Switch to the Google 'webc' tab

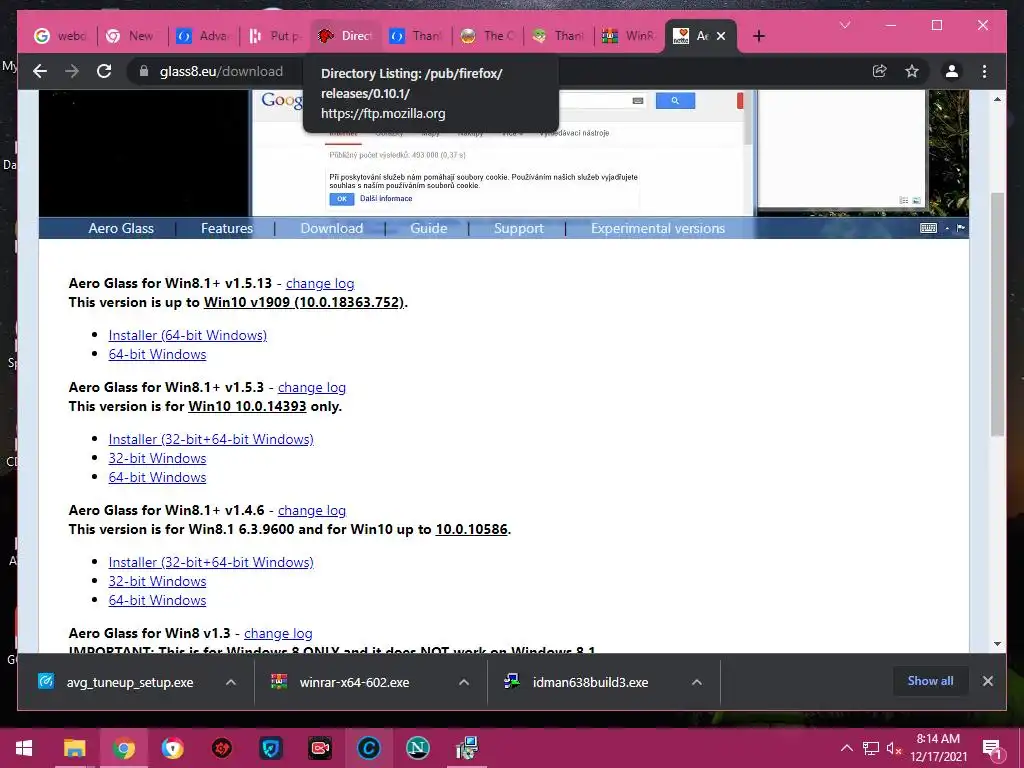60,36
